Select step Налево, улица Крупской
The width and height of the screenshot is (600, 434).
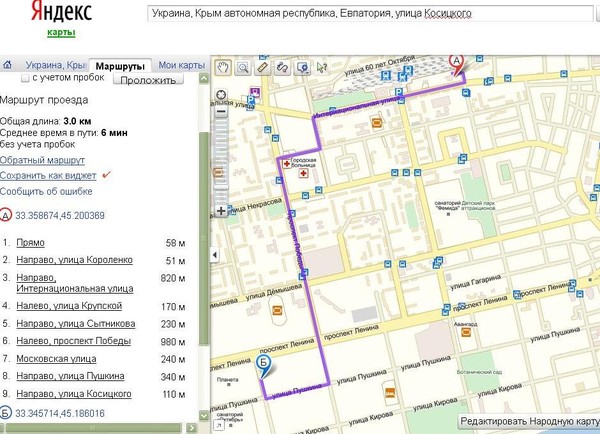tap(69, 306)
